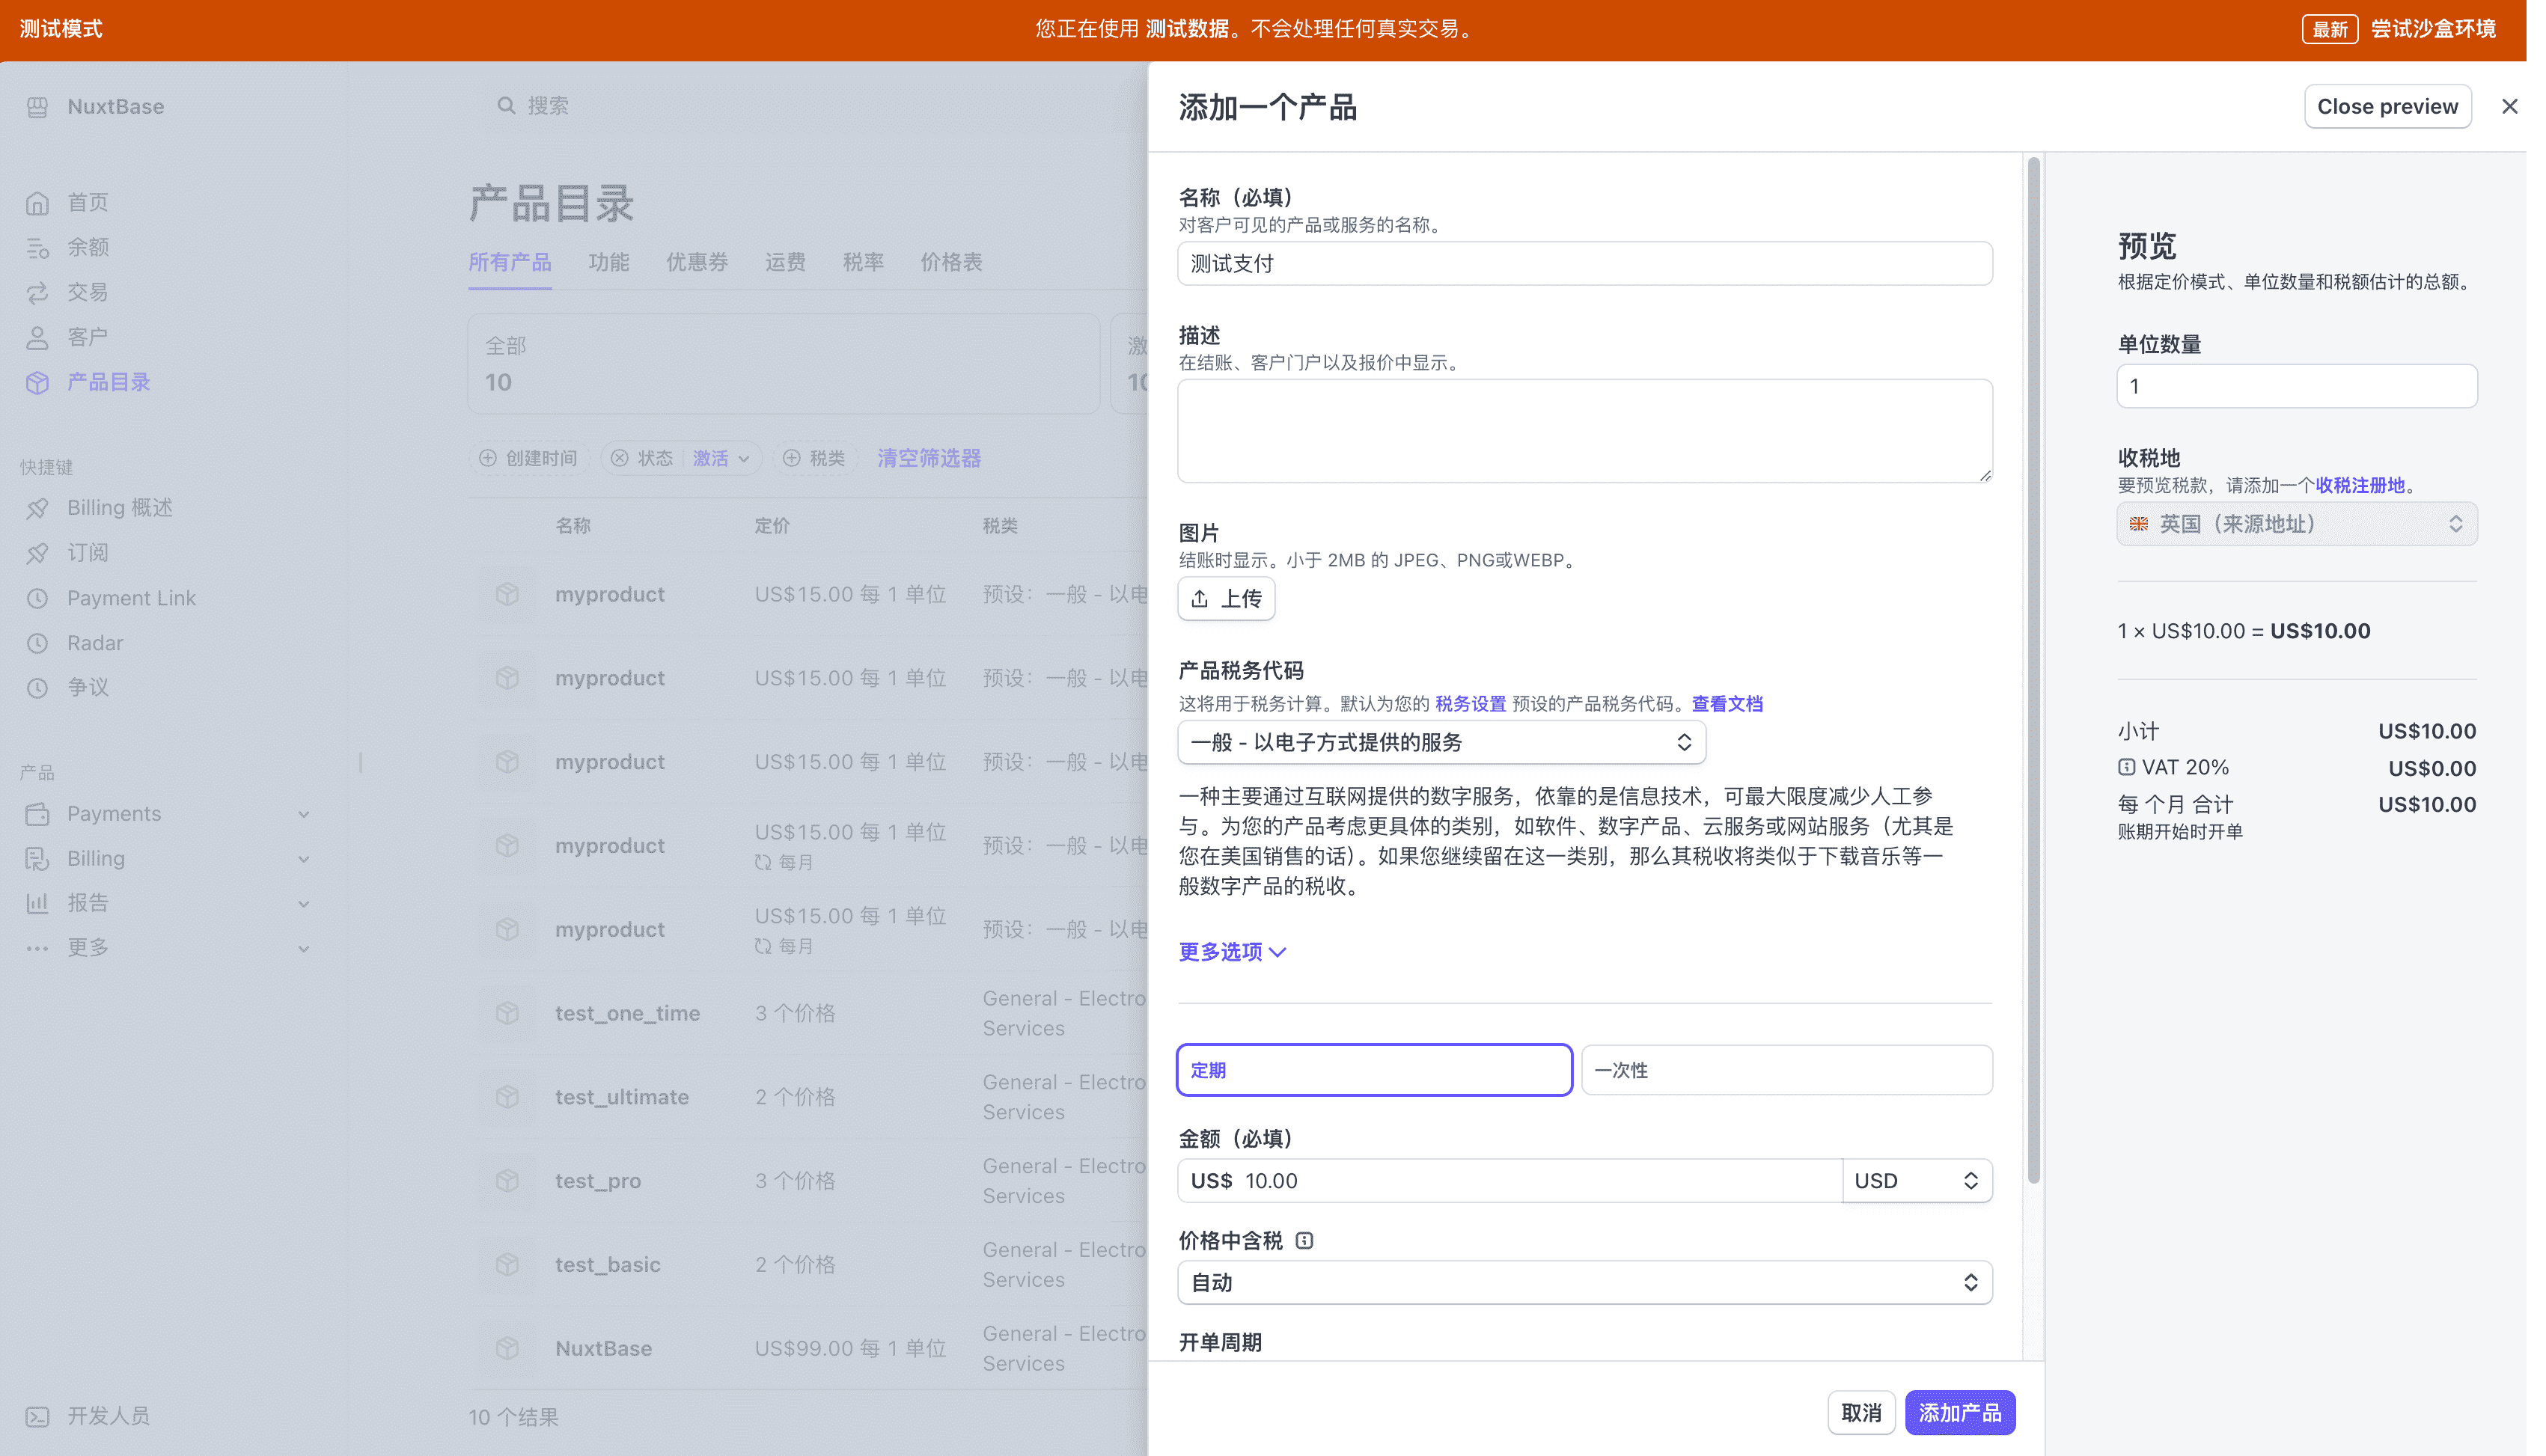Open 状态 激活 filter dropdown
Screen dimensions: 2546x1456
pyautogui.click(x=720, y=458)
